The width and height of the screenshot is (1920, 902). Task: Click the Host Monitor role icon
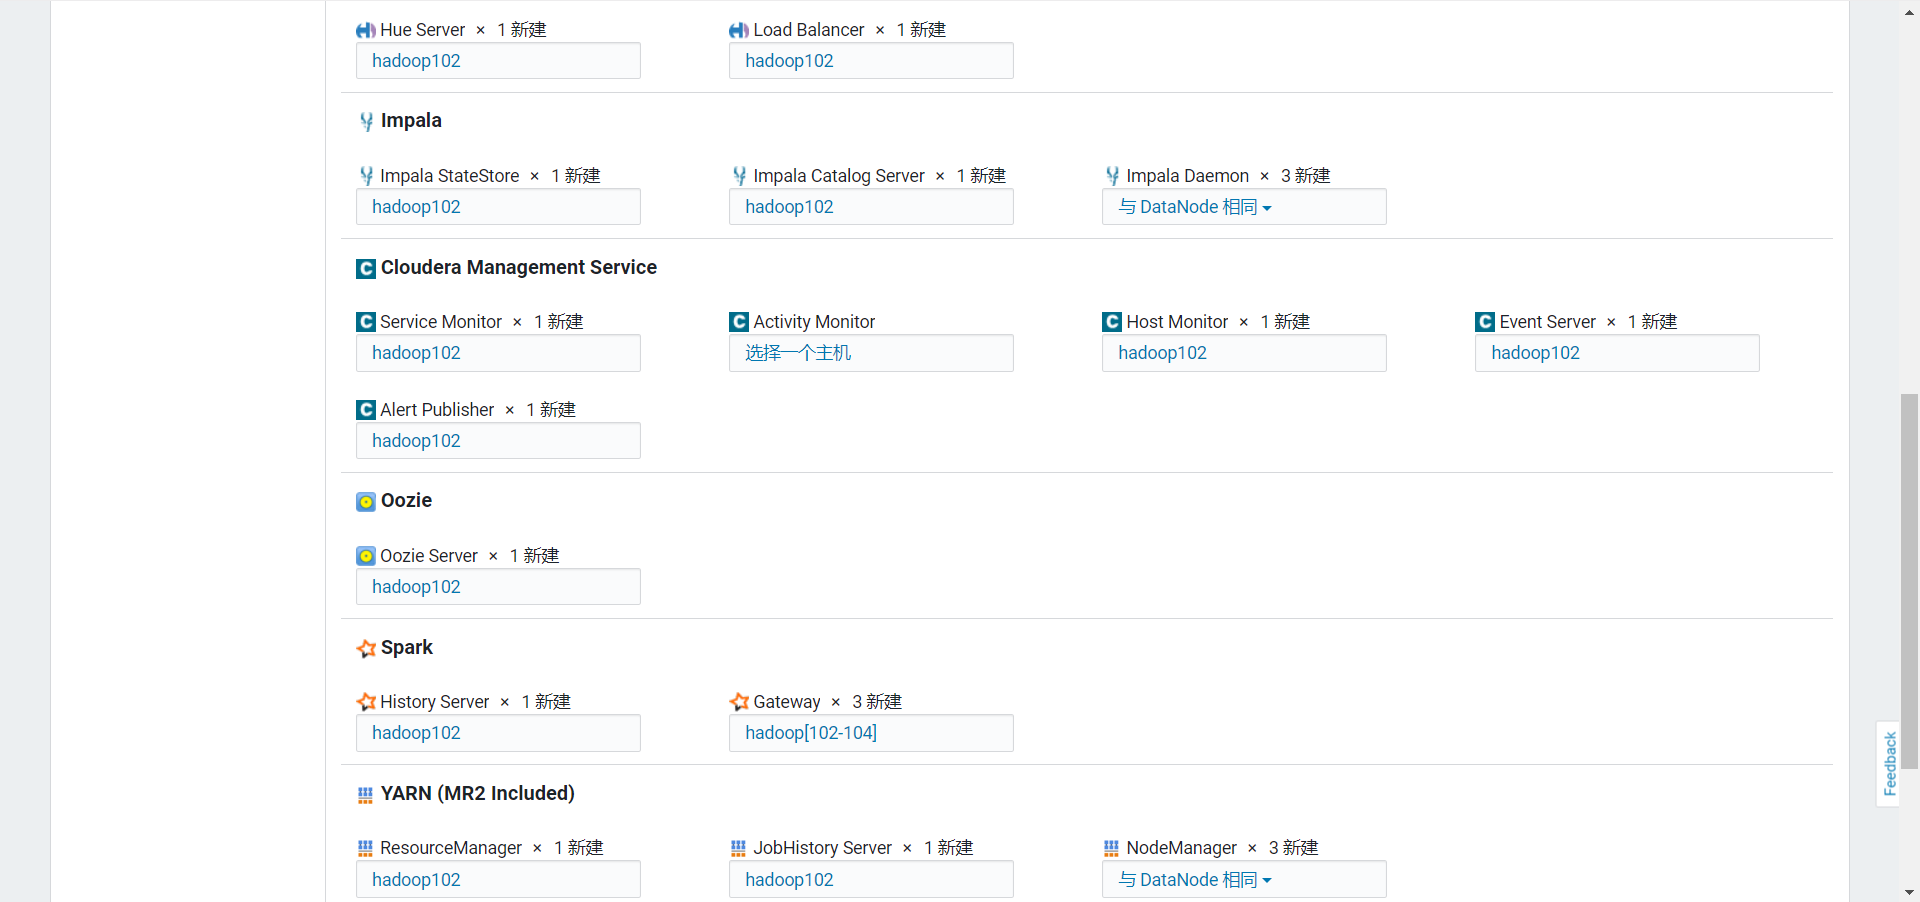[1112, 322]
